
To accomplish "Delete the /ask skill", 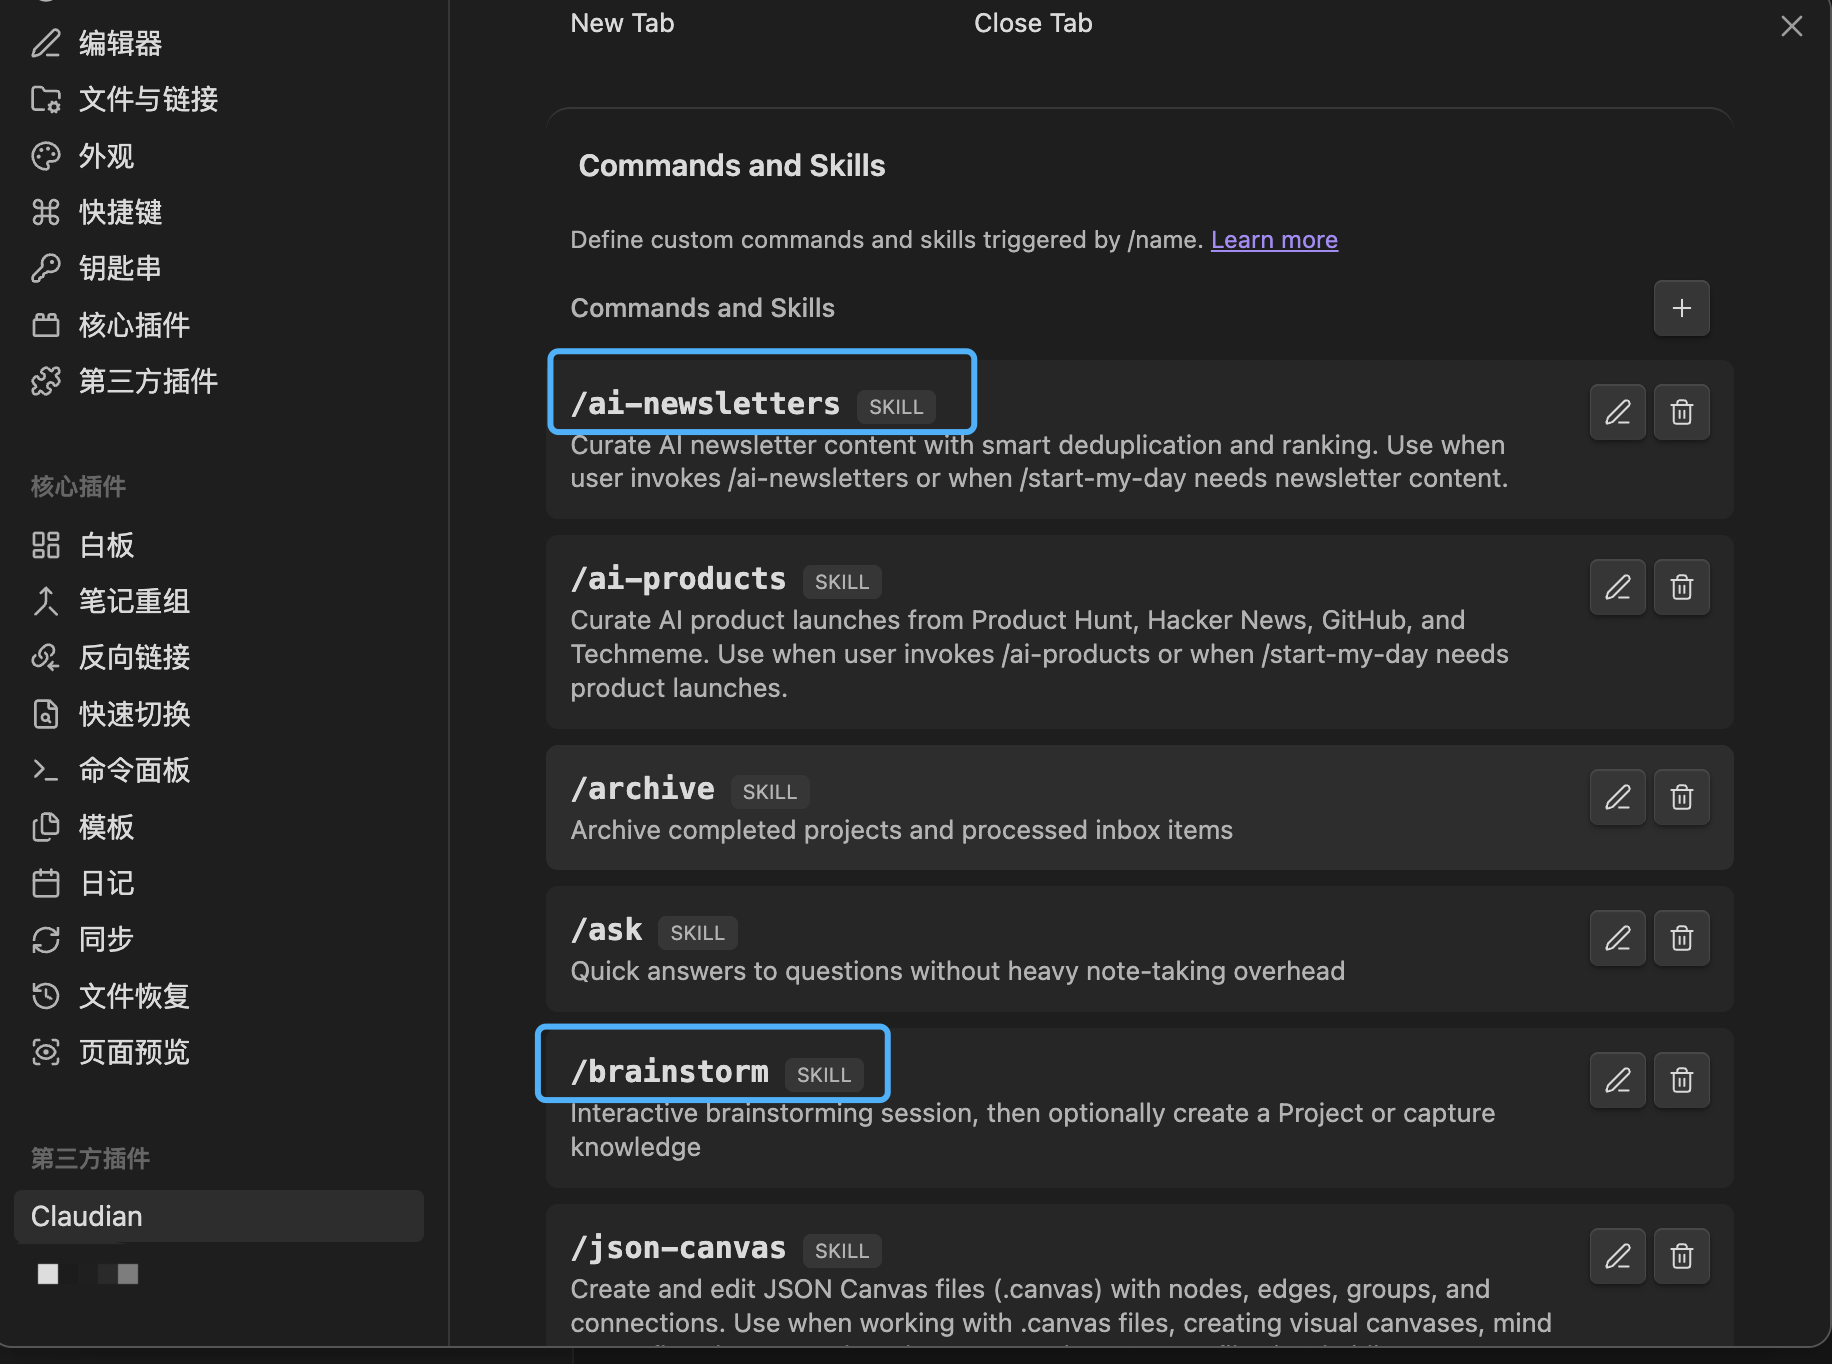I will [x=1681, y=938].
